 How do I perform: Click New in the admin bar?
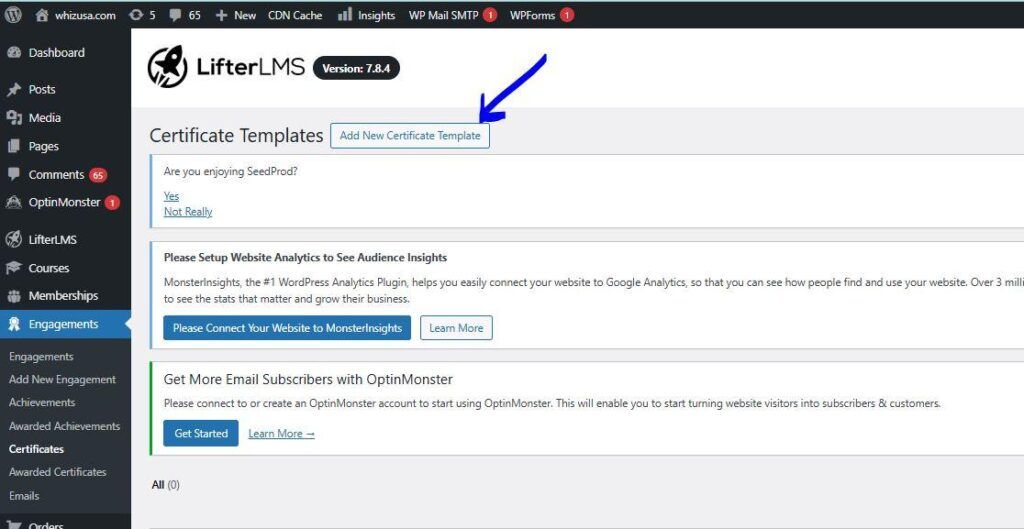pos(245,15)
